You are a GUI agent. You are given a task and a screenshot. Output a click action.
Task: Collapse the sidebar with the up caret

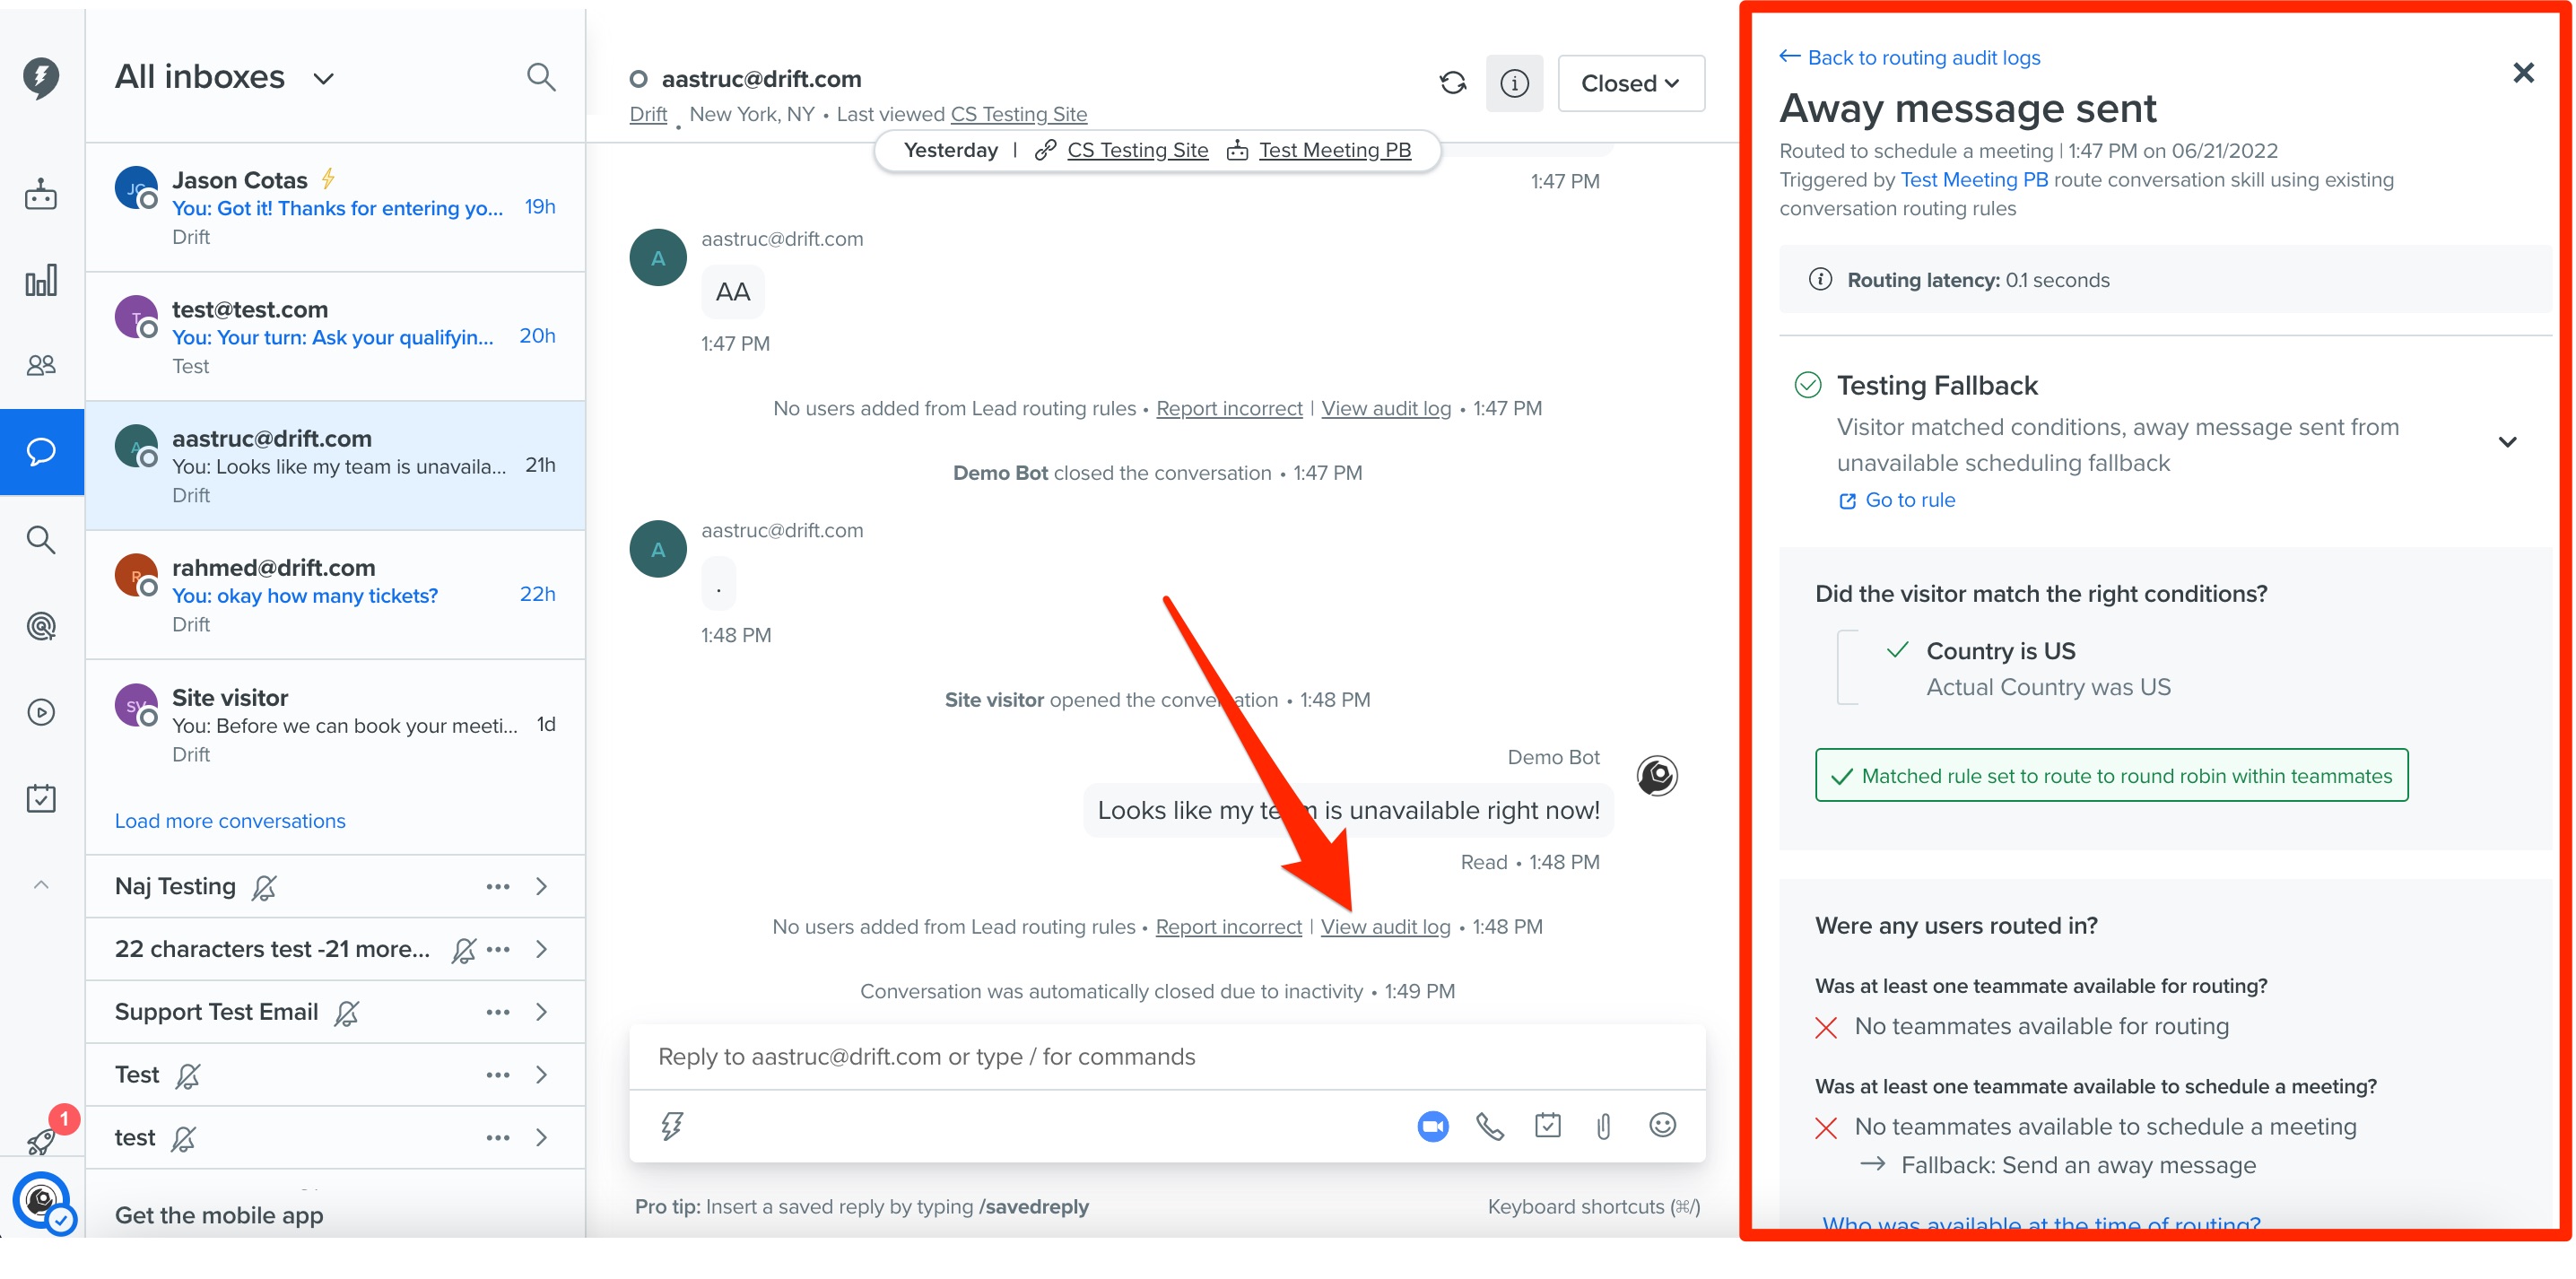click(x=41, y=885)
